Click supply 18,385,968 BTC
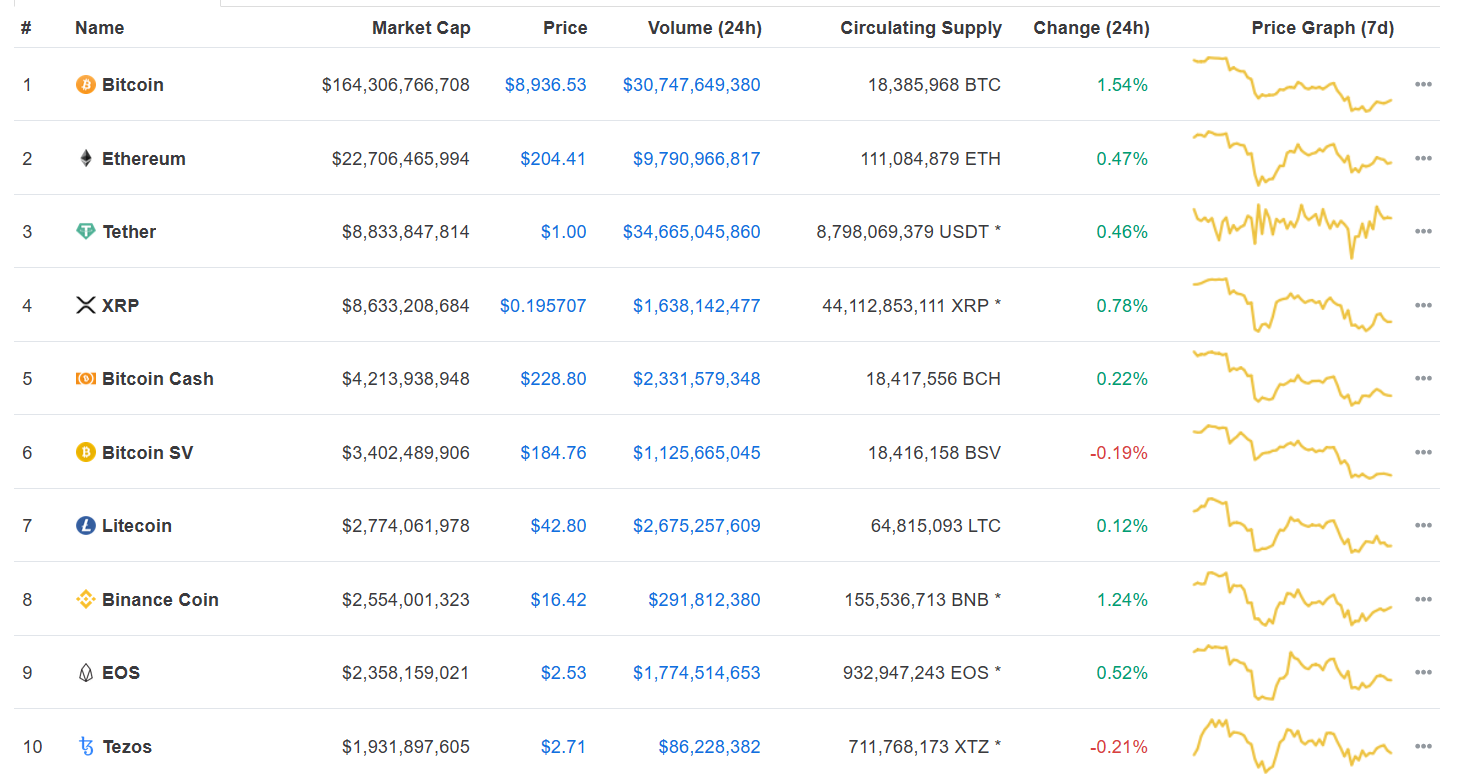This screenshot has width=1470, height=782. (x=934, y=85)
